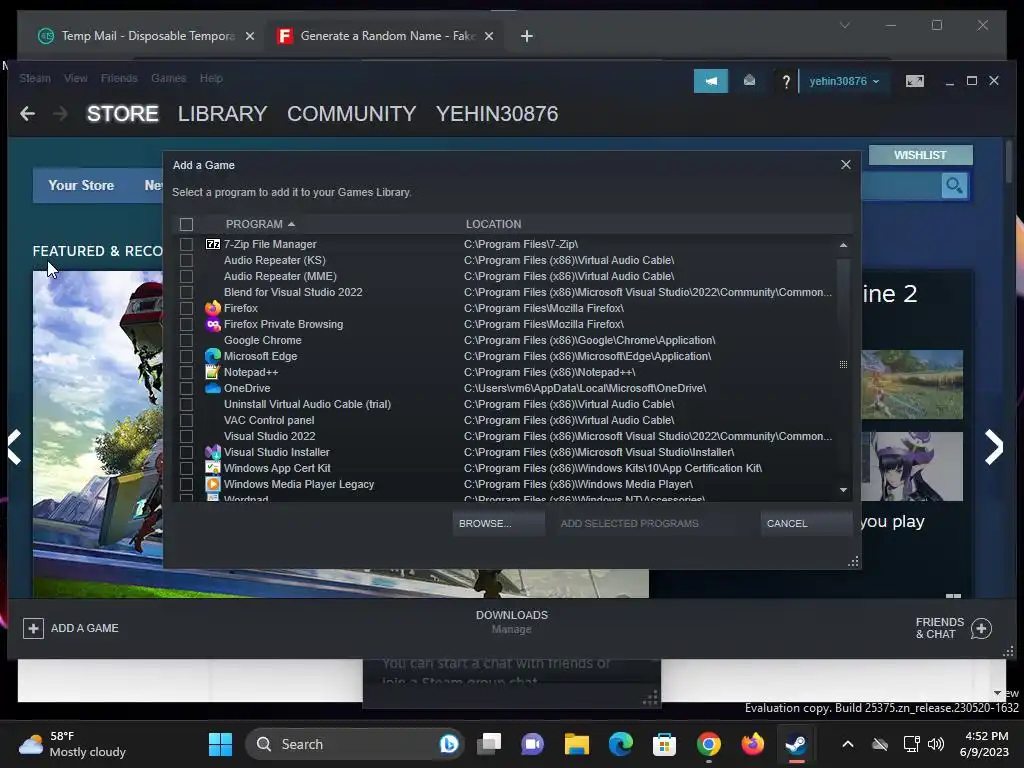Click the Steam help question mark
The width and height of the screenshot is (1024, 768).
[x=786, y=82]
